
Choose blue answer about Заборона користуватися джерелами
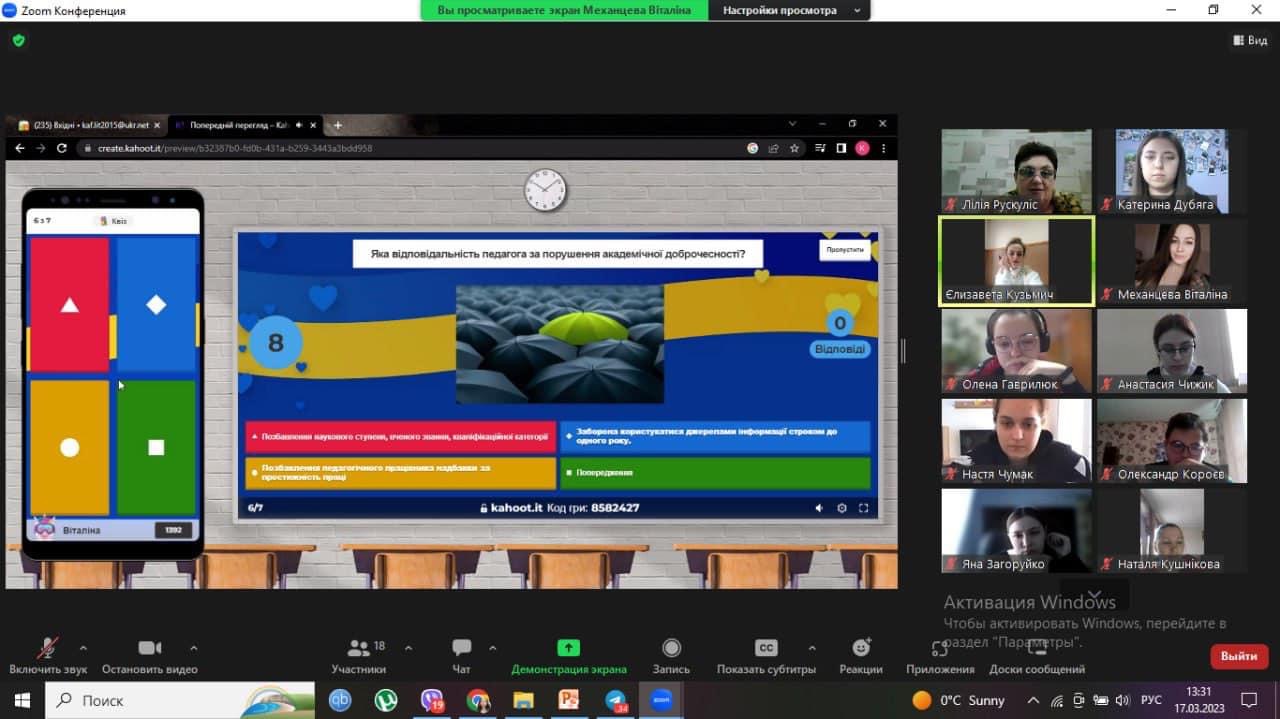(x=715, y=437)
